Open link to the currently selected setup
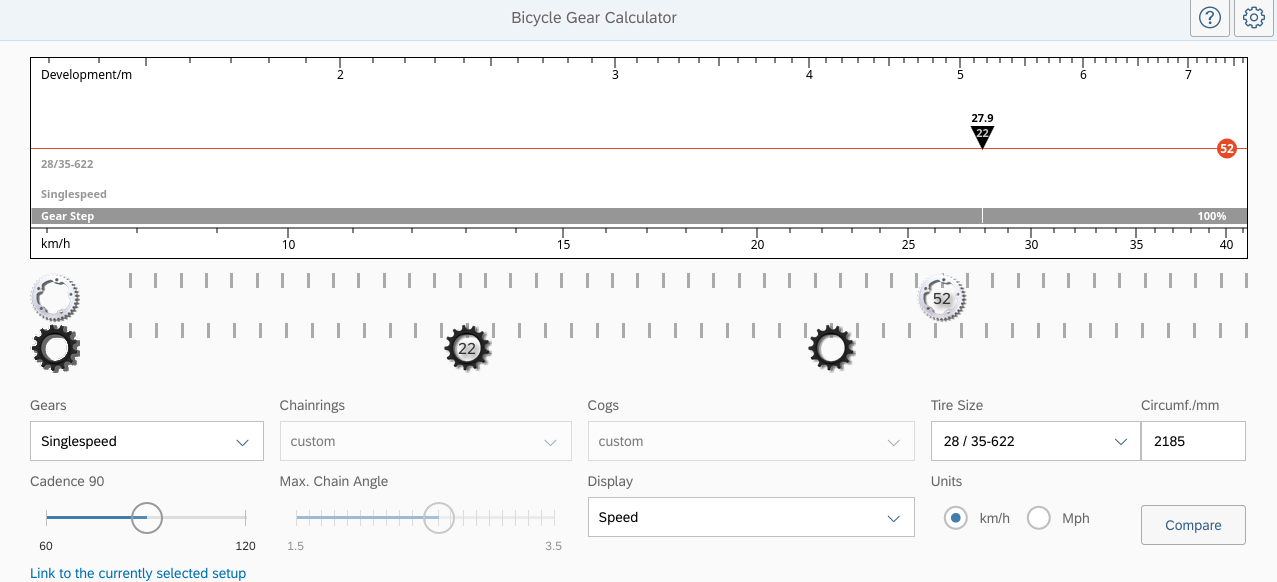 point(138,573)
